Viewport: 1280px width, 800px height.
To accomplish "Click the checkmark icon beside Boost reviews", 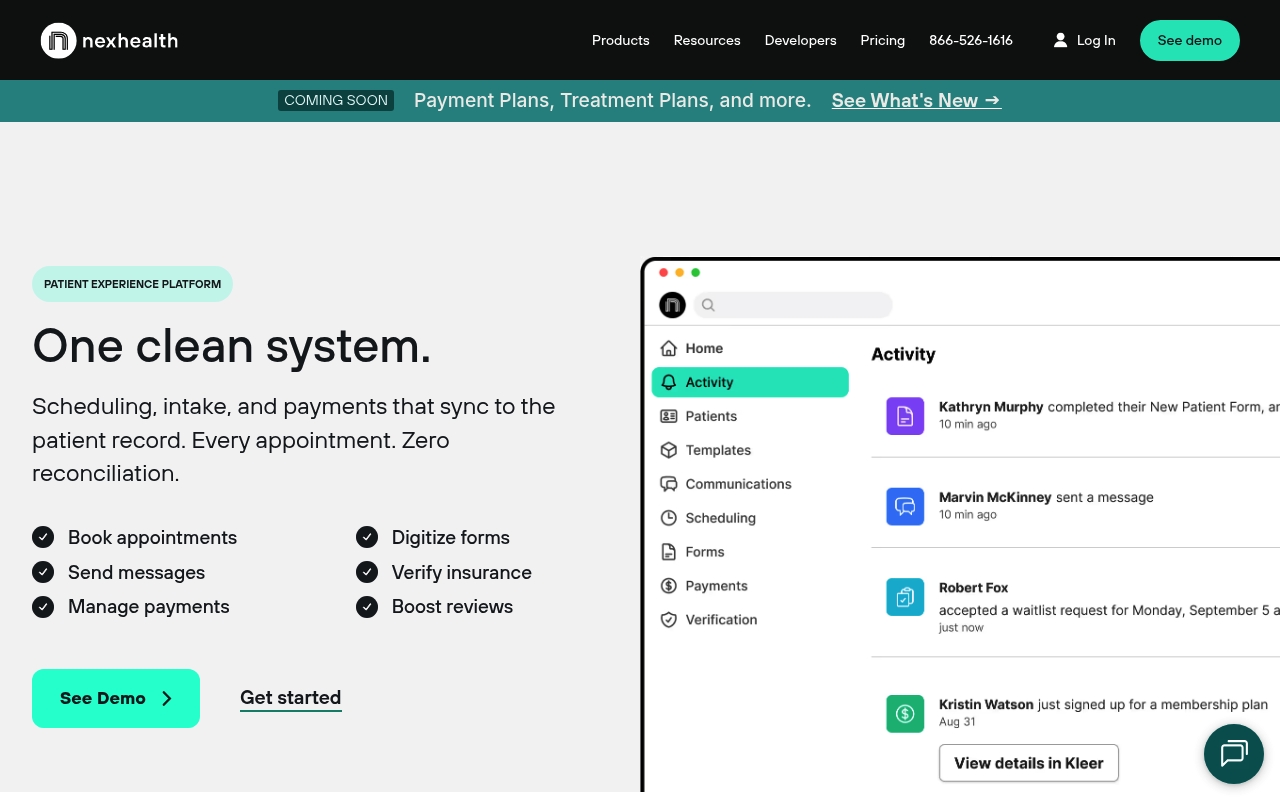I will 367,606.
